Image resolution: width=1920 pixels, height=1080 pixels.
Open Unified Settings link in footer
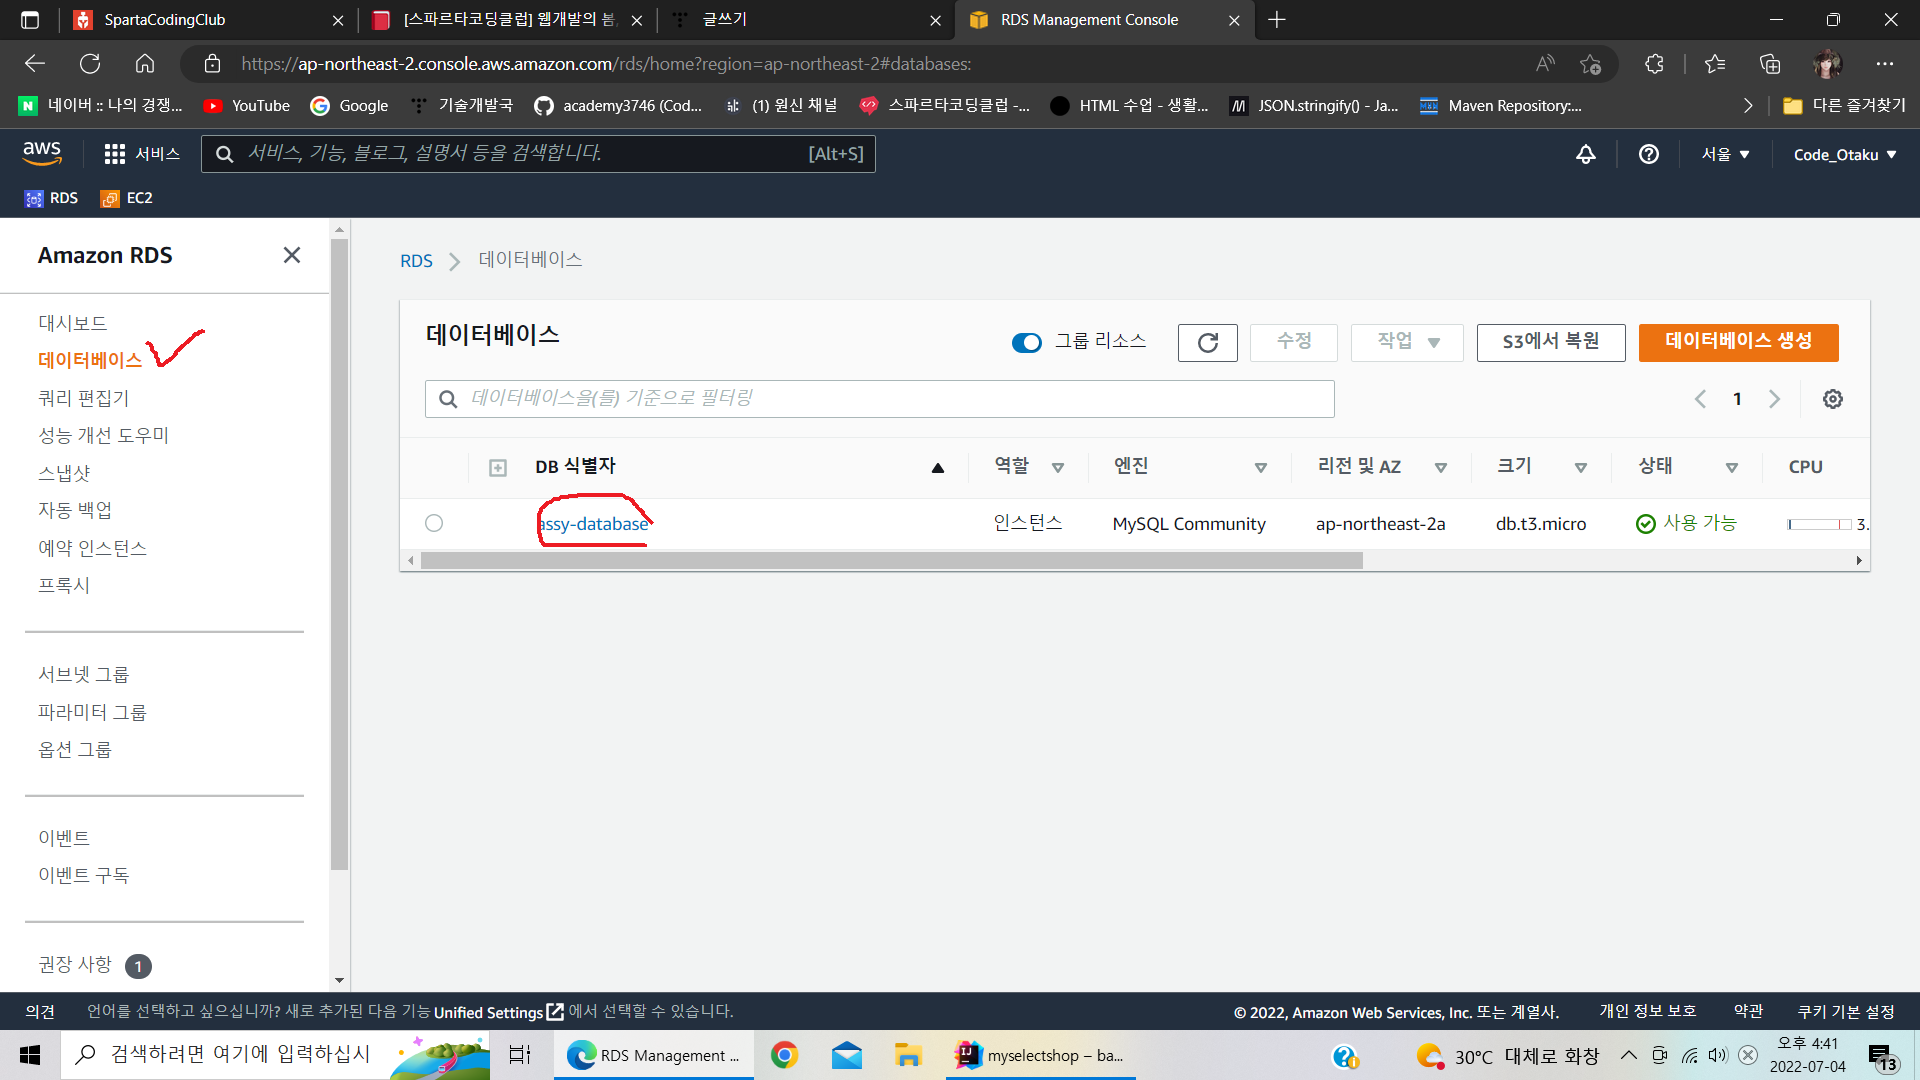pyautogui.click(x=498, y=1012)
